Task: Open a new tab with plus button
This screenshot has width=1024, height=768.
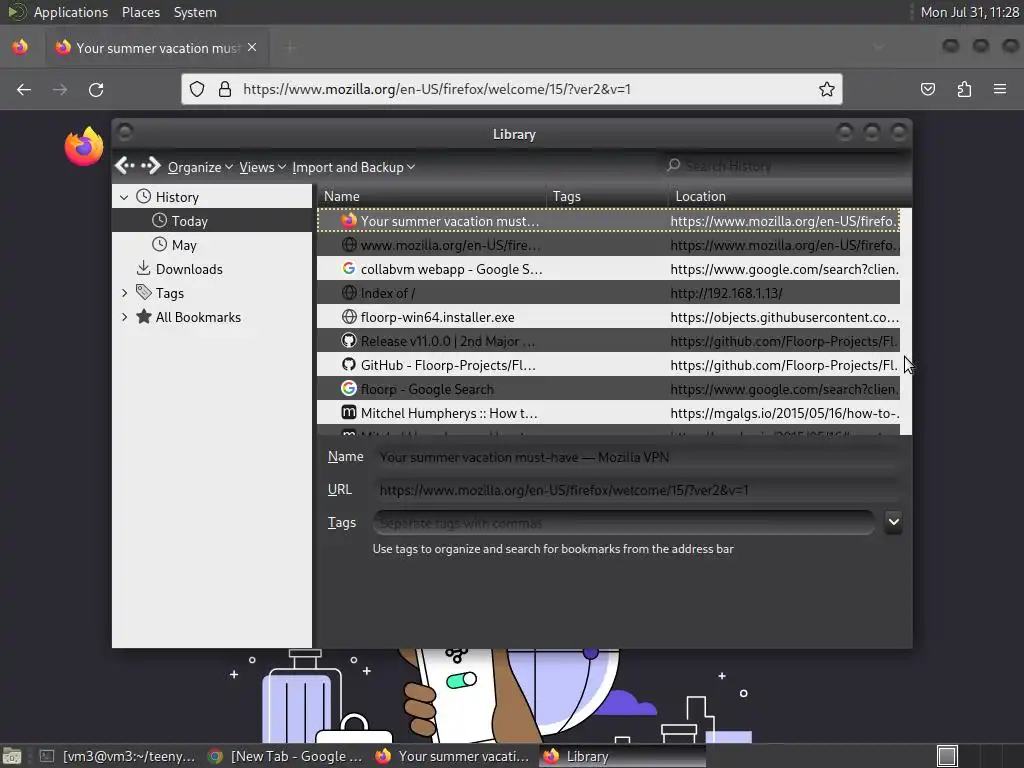Action: pyautogui.click(x=290, y=47)
